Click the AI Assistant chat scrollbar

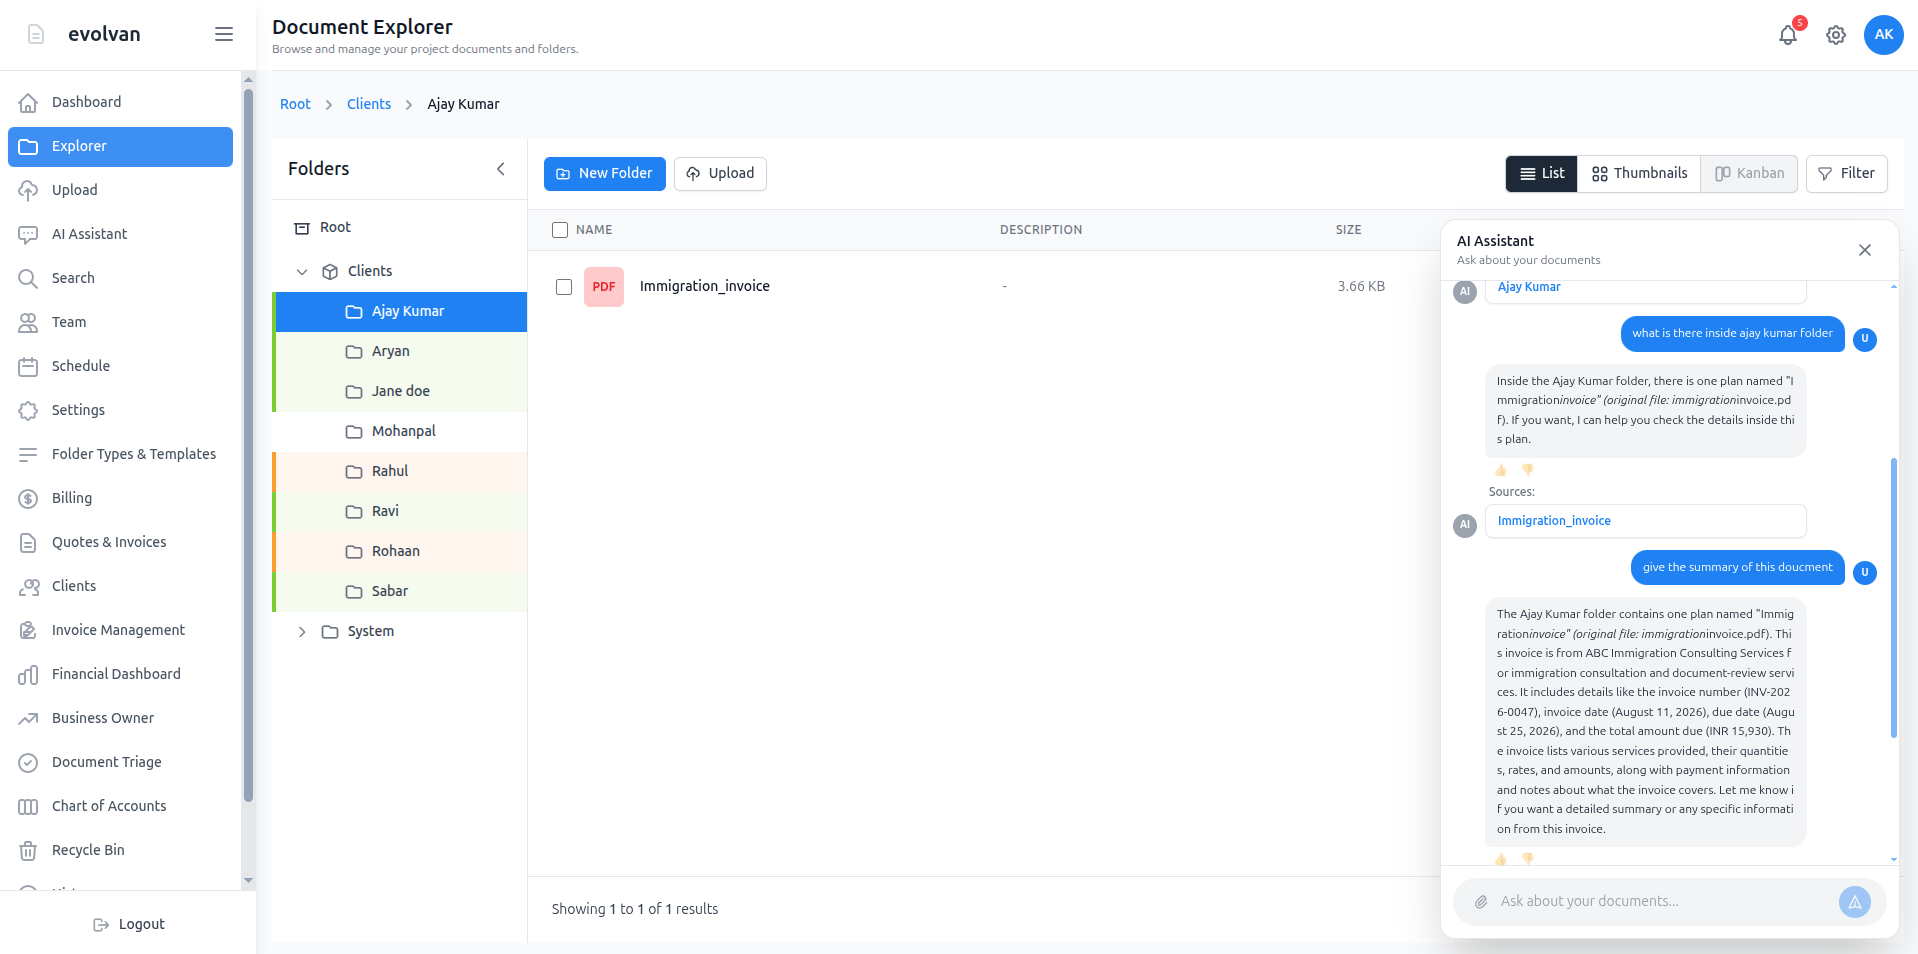tap(1894, 598)
